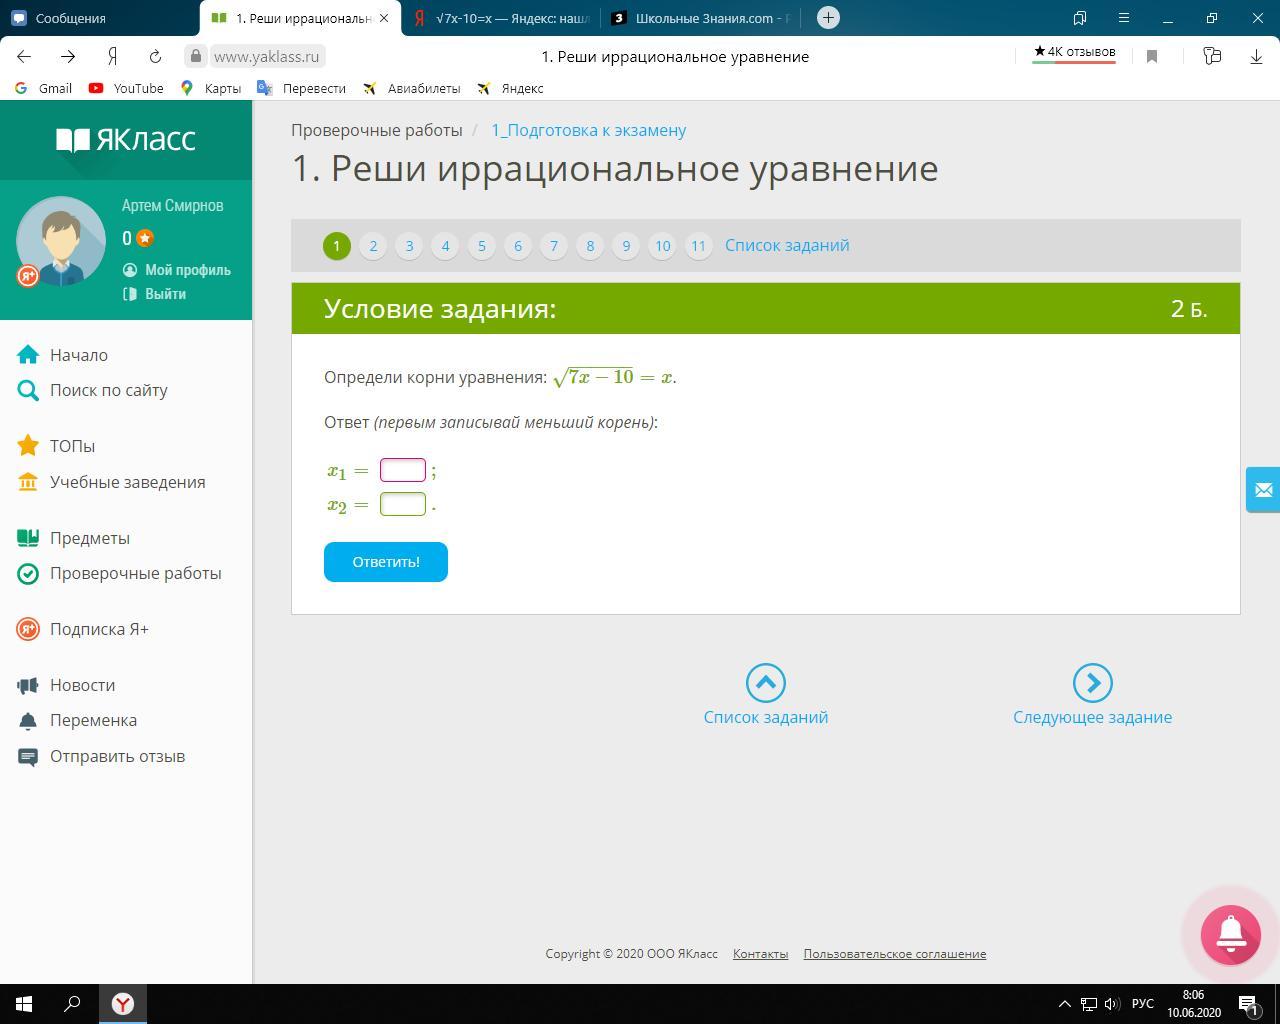Click the home icon beside Начало
Image resolution: width=1280 pixels, height=1024 pixels.
[x=28, y=355]
